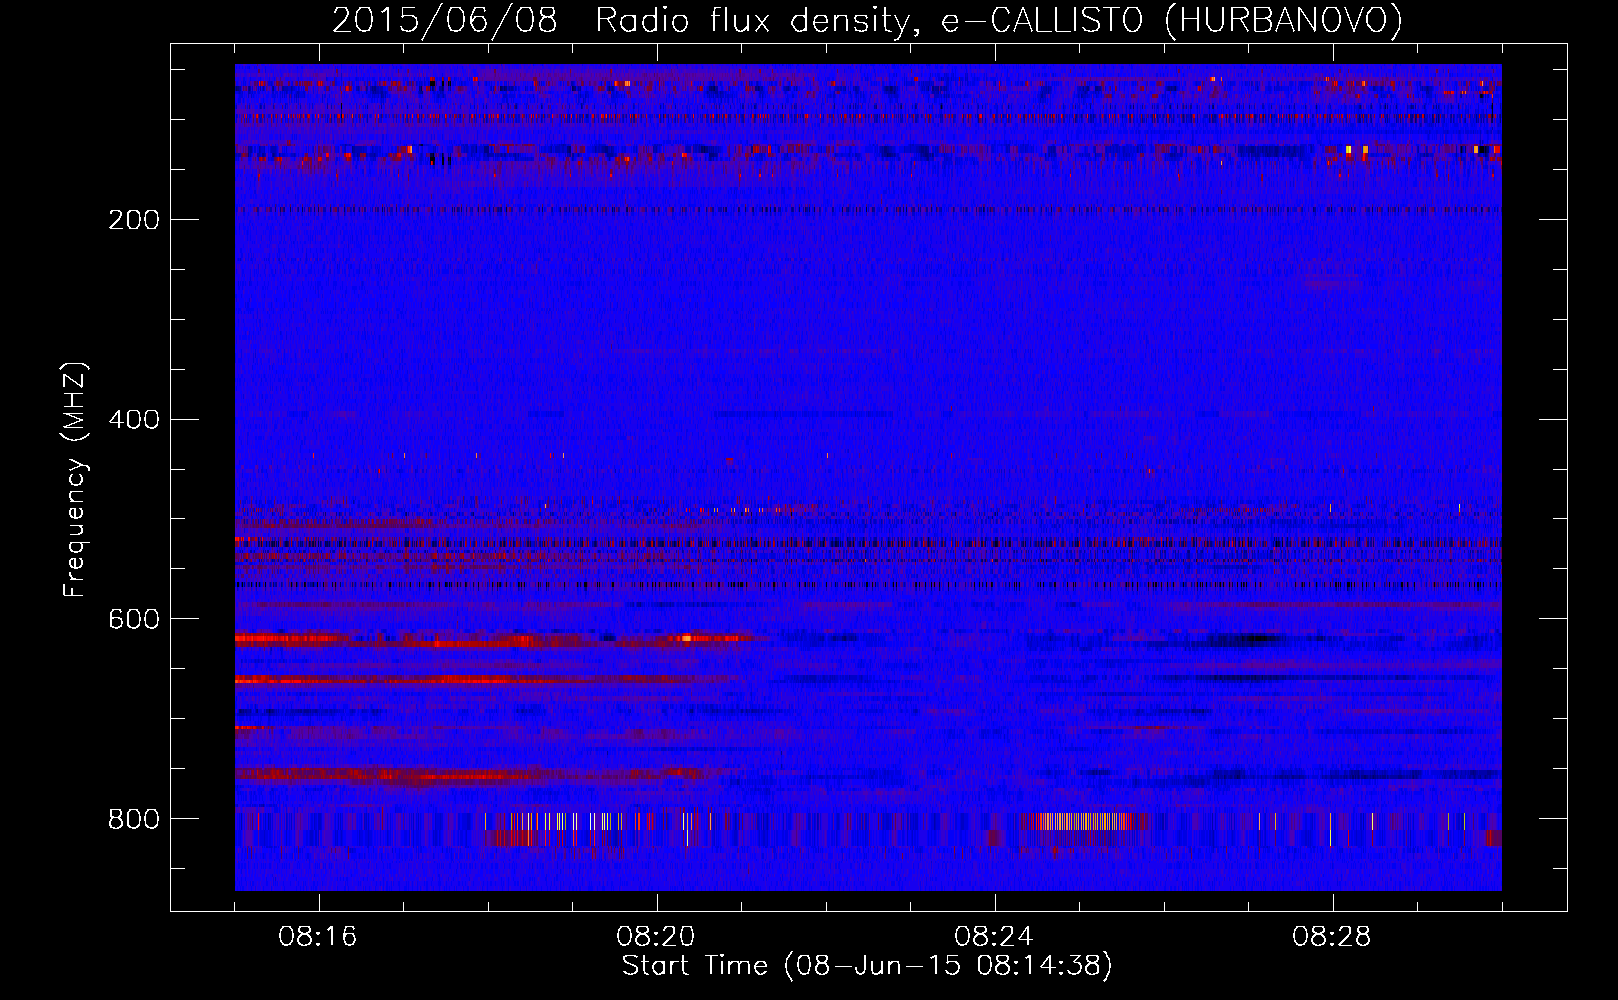Click the '600' frequency tick label
Image resolution: width=1618 pixels, height=1000 pixels.
pyautogui.click(x=134, y=620)
